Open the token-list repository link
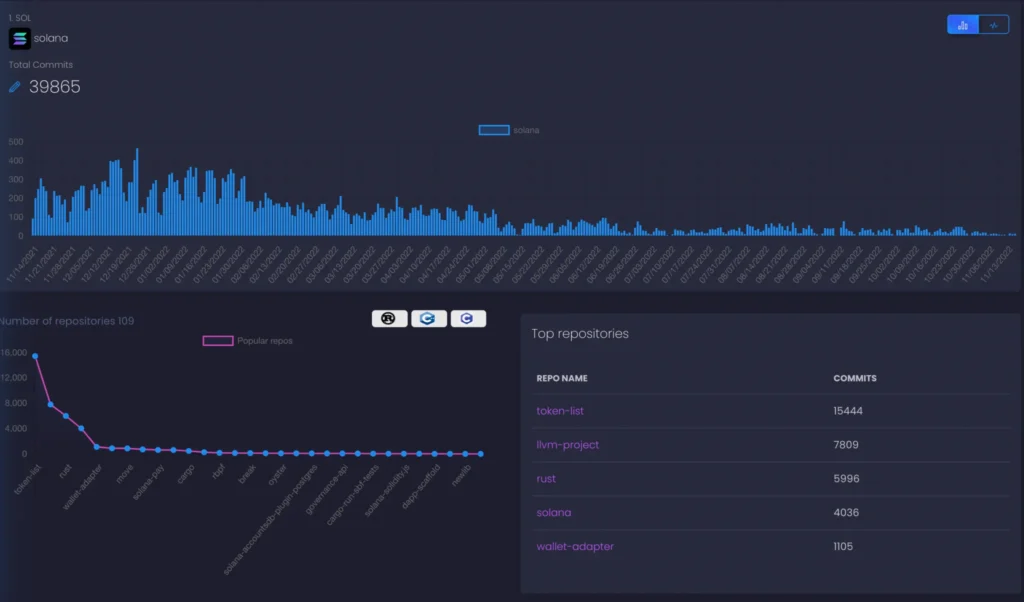 point(558,411)
